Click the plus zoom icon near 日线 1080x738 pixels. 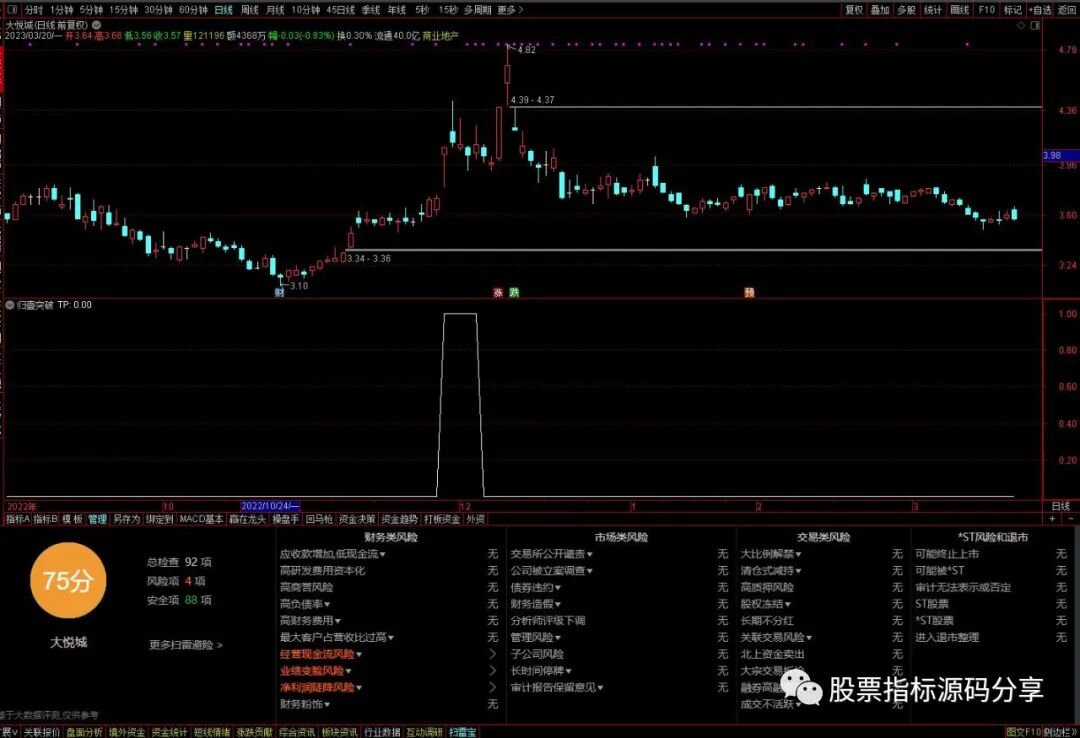1052,518
